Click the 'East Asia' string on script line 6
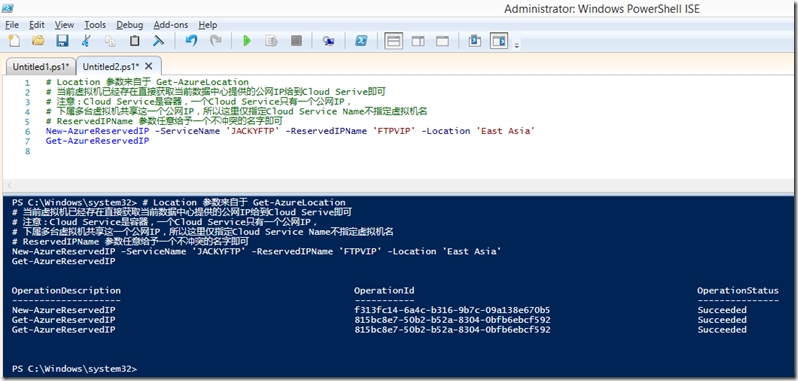 pyautogui.click(x=505, y=131)
